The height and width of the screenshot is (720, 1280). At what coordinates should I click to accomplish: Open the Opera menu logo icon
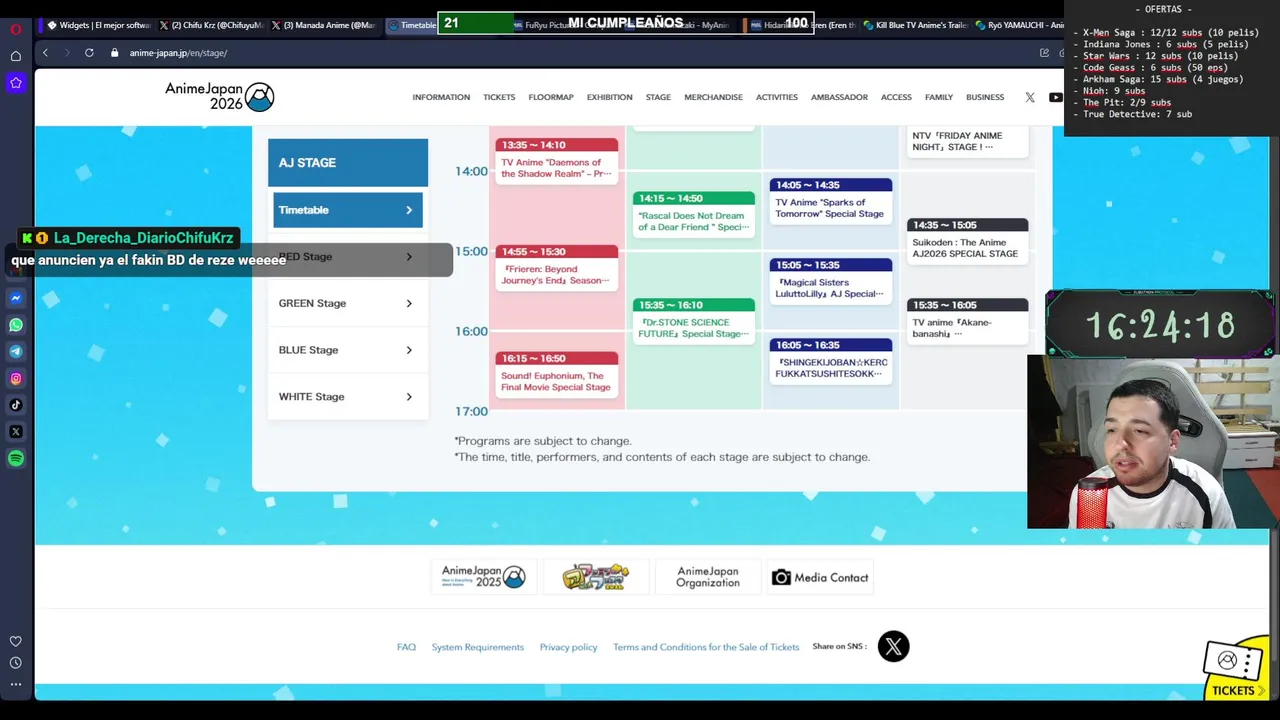click(16, 29)
